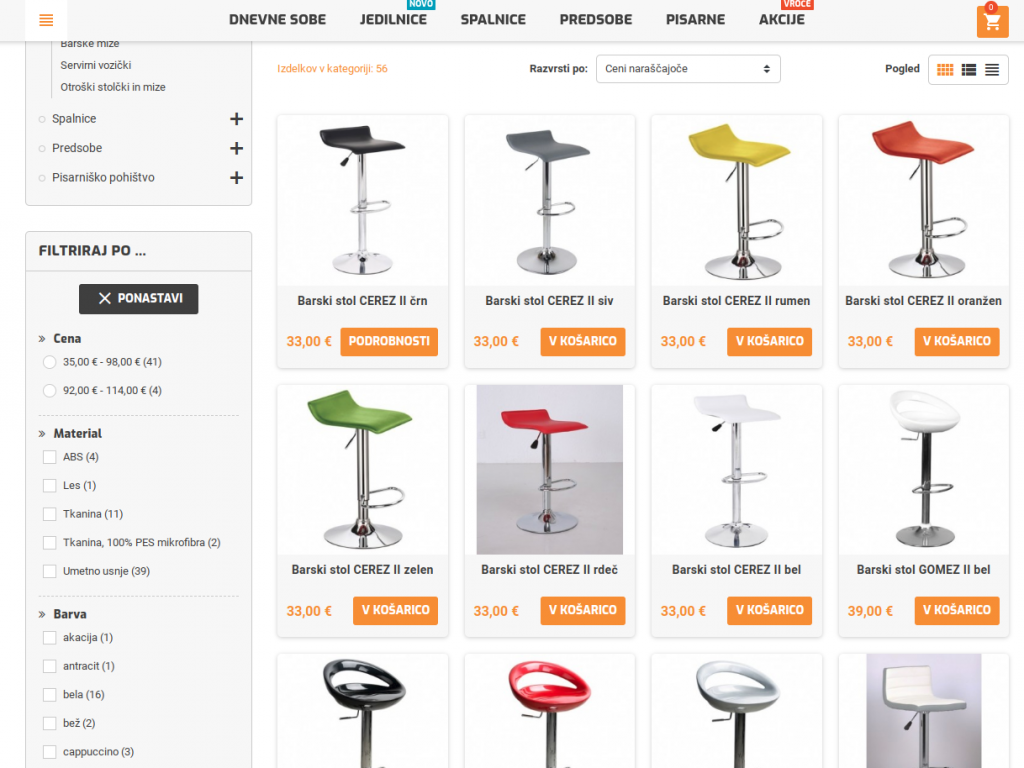Go to AKCIJE menu item
1024x768 pixels.
pos(781,20)
